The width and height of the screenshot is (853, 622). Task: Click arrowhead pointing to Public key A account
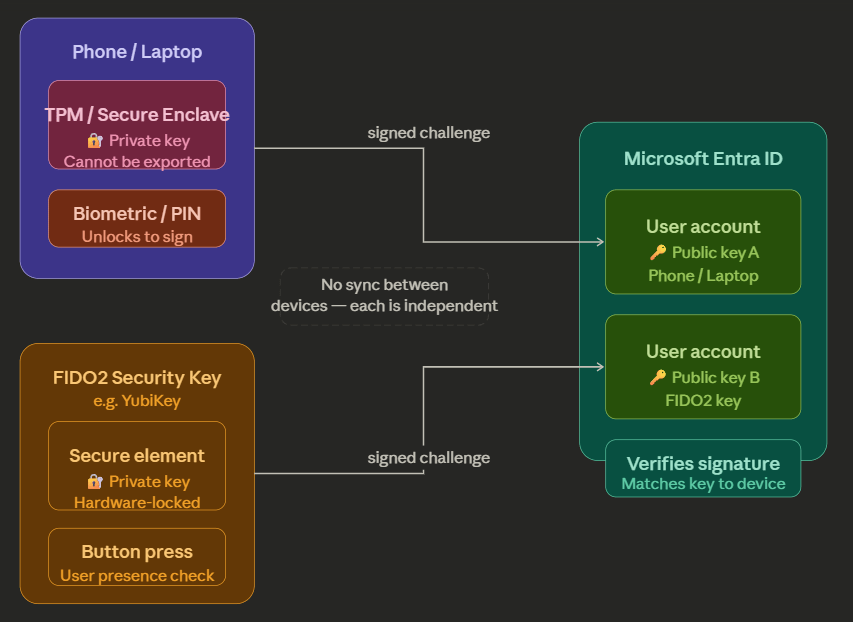click(600, 242)
